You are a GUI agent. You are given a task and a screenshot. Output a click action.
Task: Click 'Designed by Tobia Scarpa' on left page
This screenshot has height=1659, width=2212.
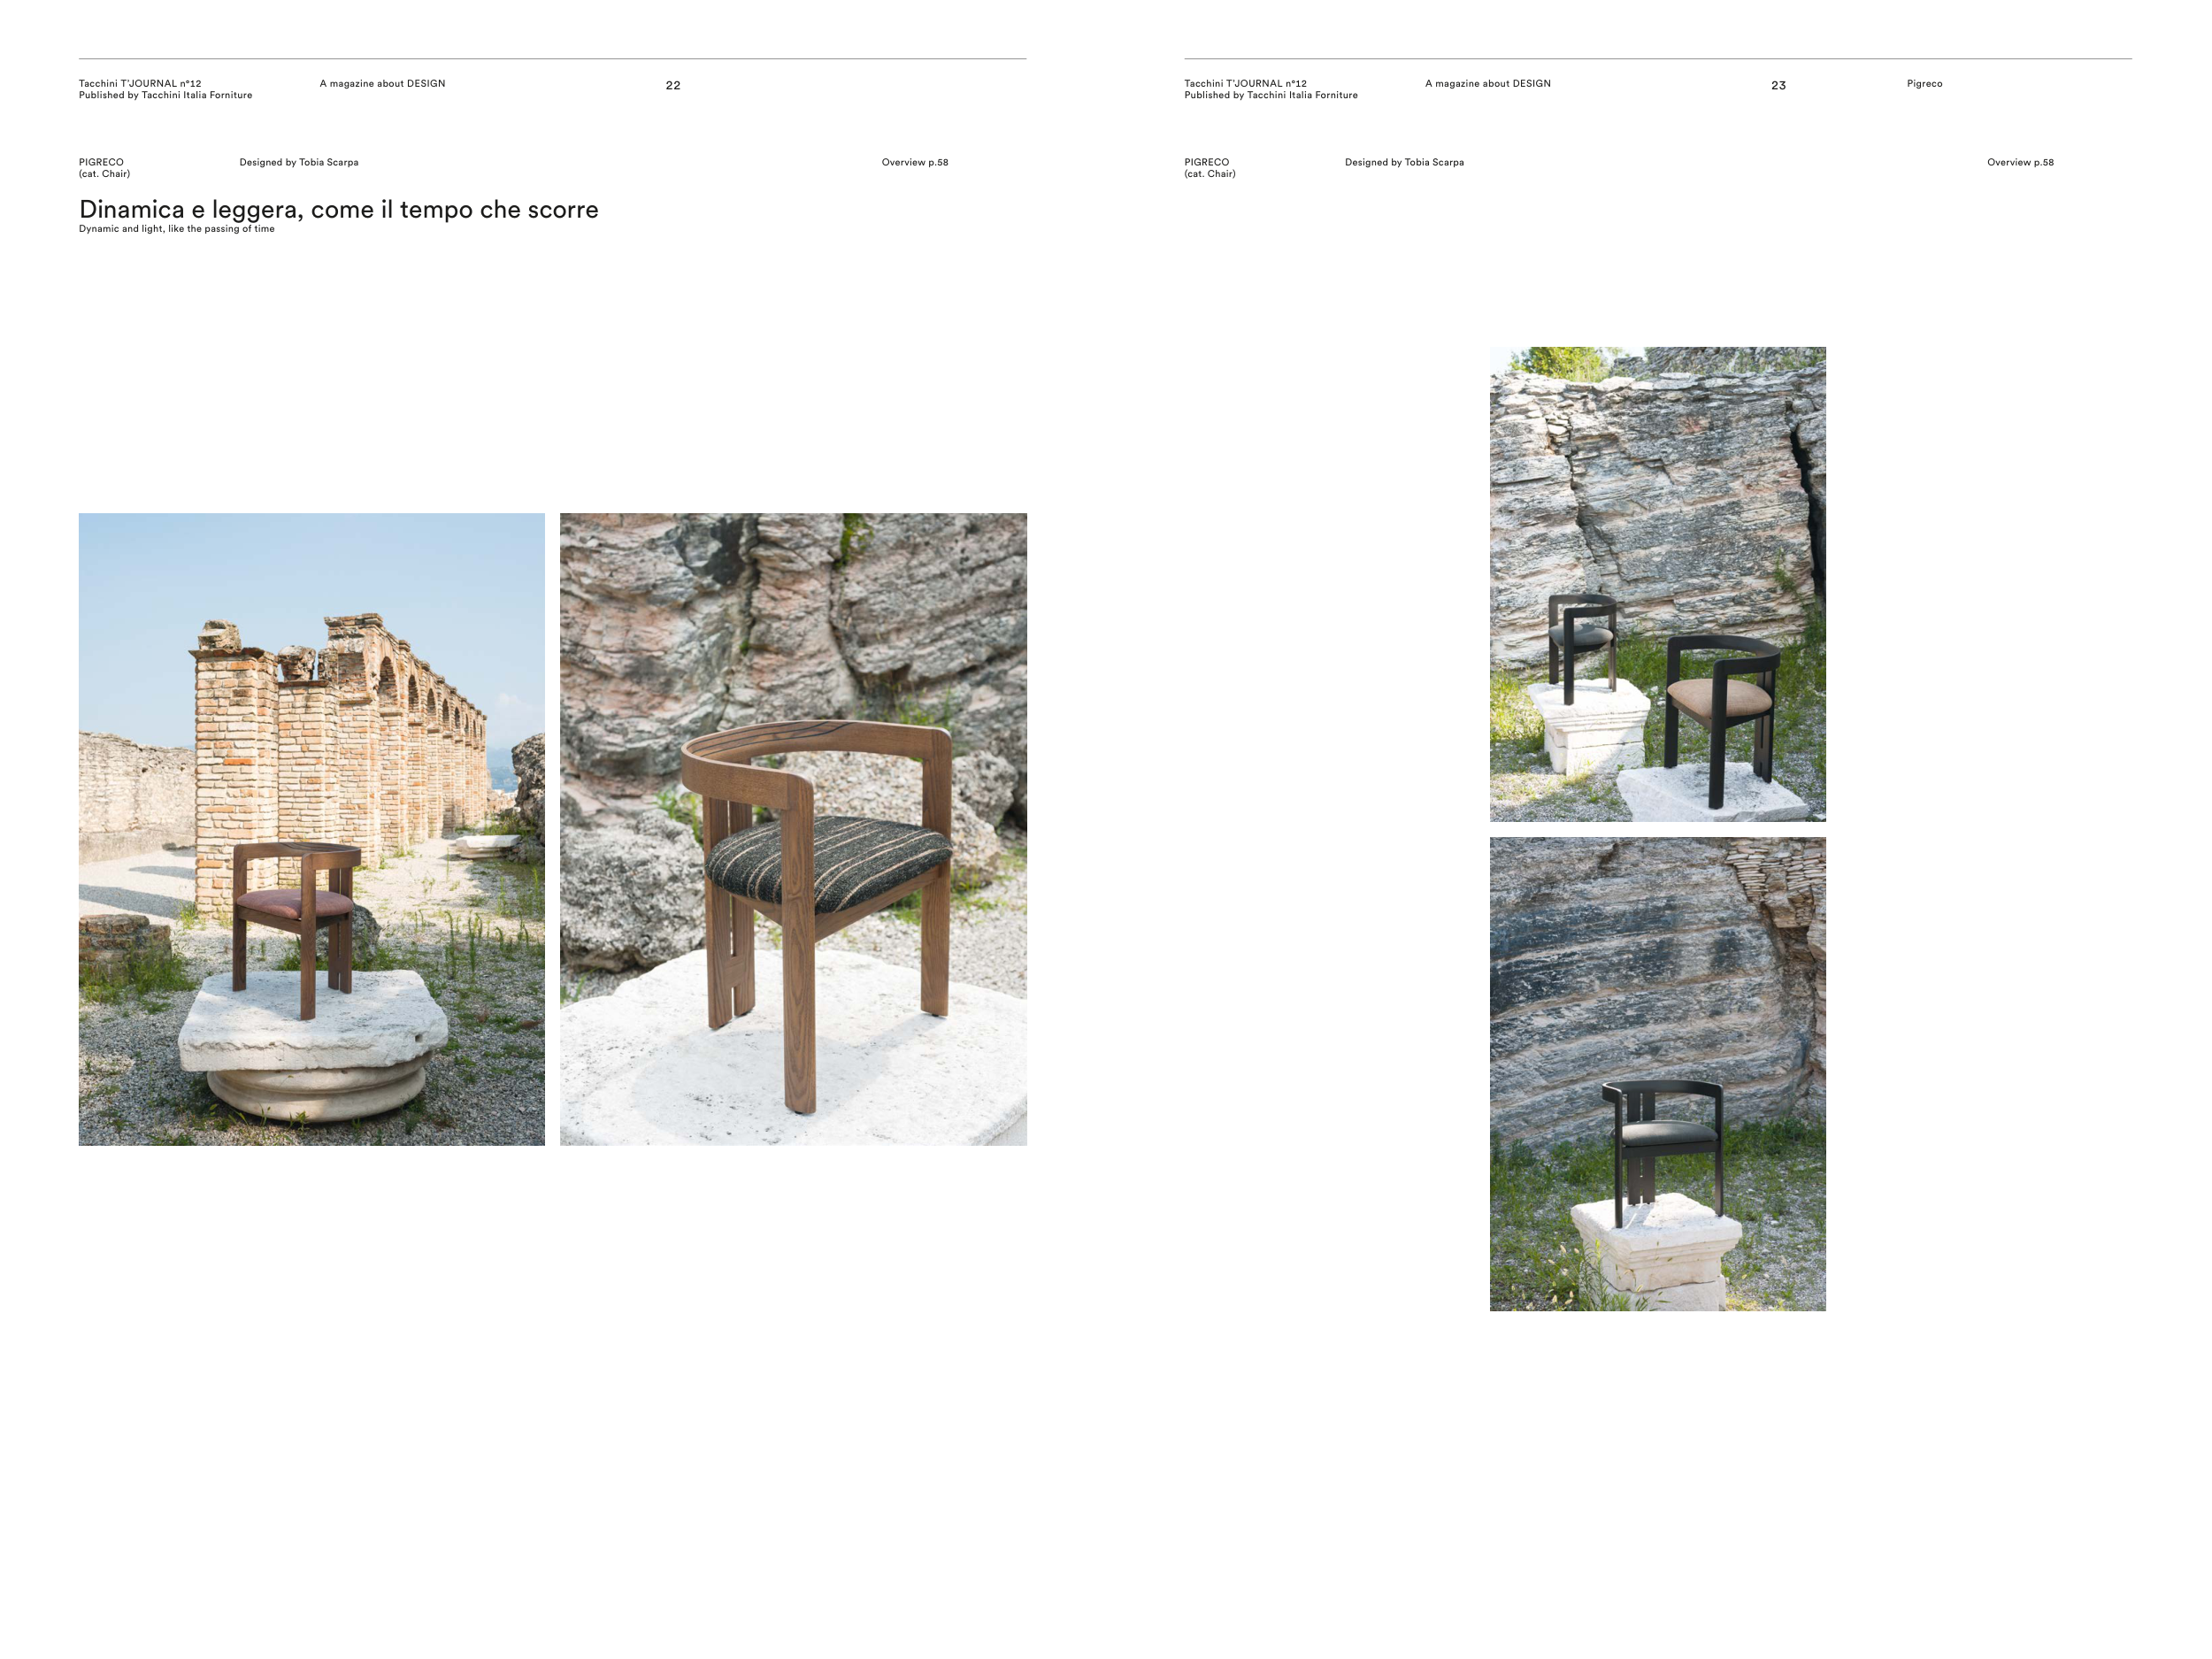(x=298, y=162)
